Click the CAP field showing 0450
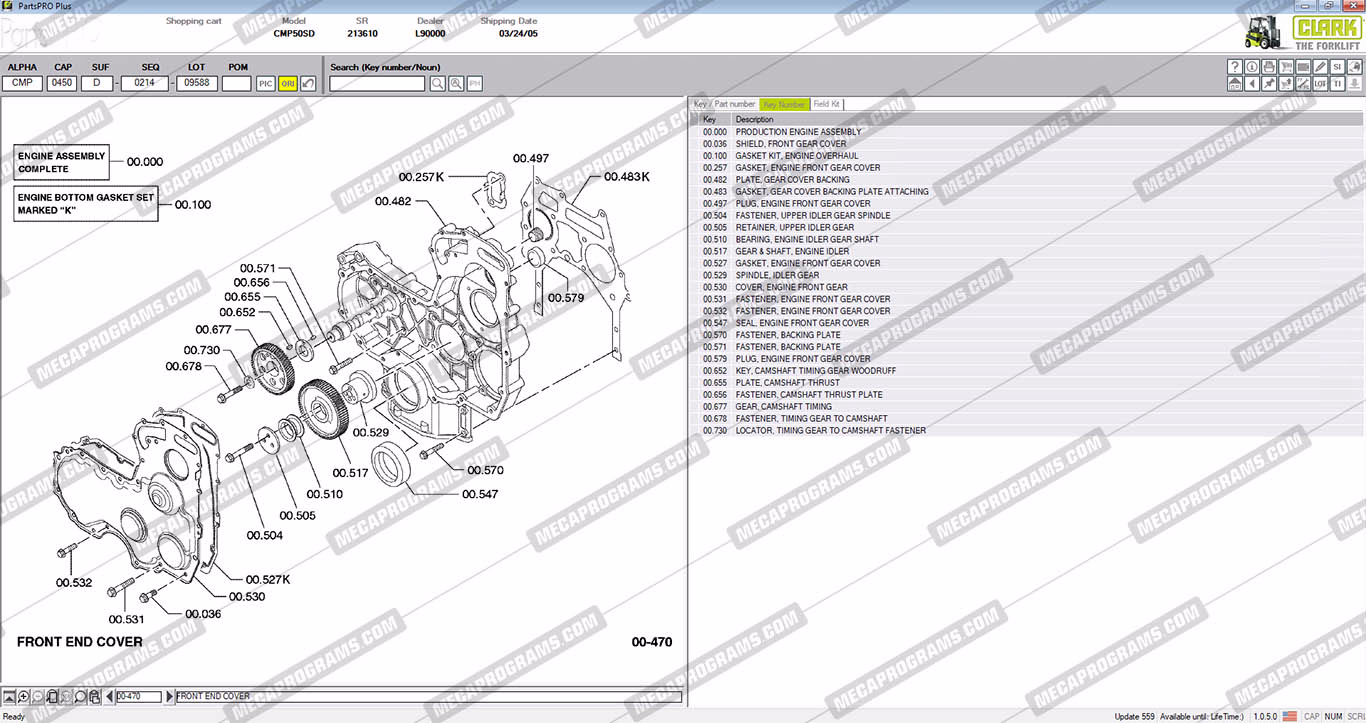The image size is (1366, 723). (62, 83)
